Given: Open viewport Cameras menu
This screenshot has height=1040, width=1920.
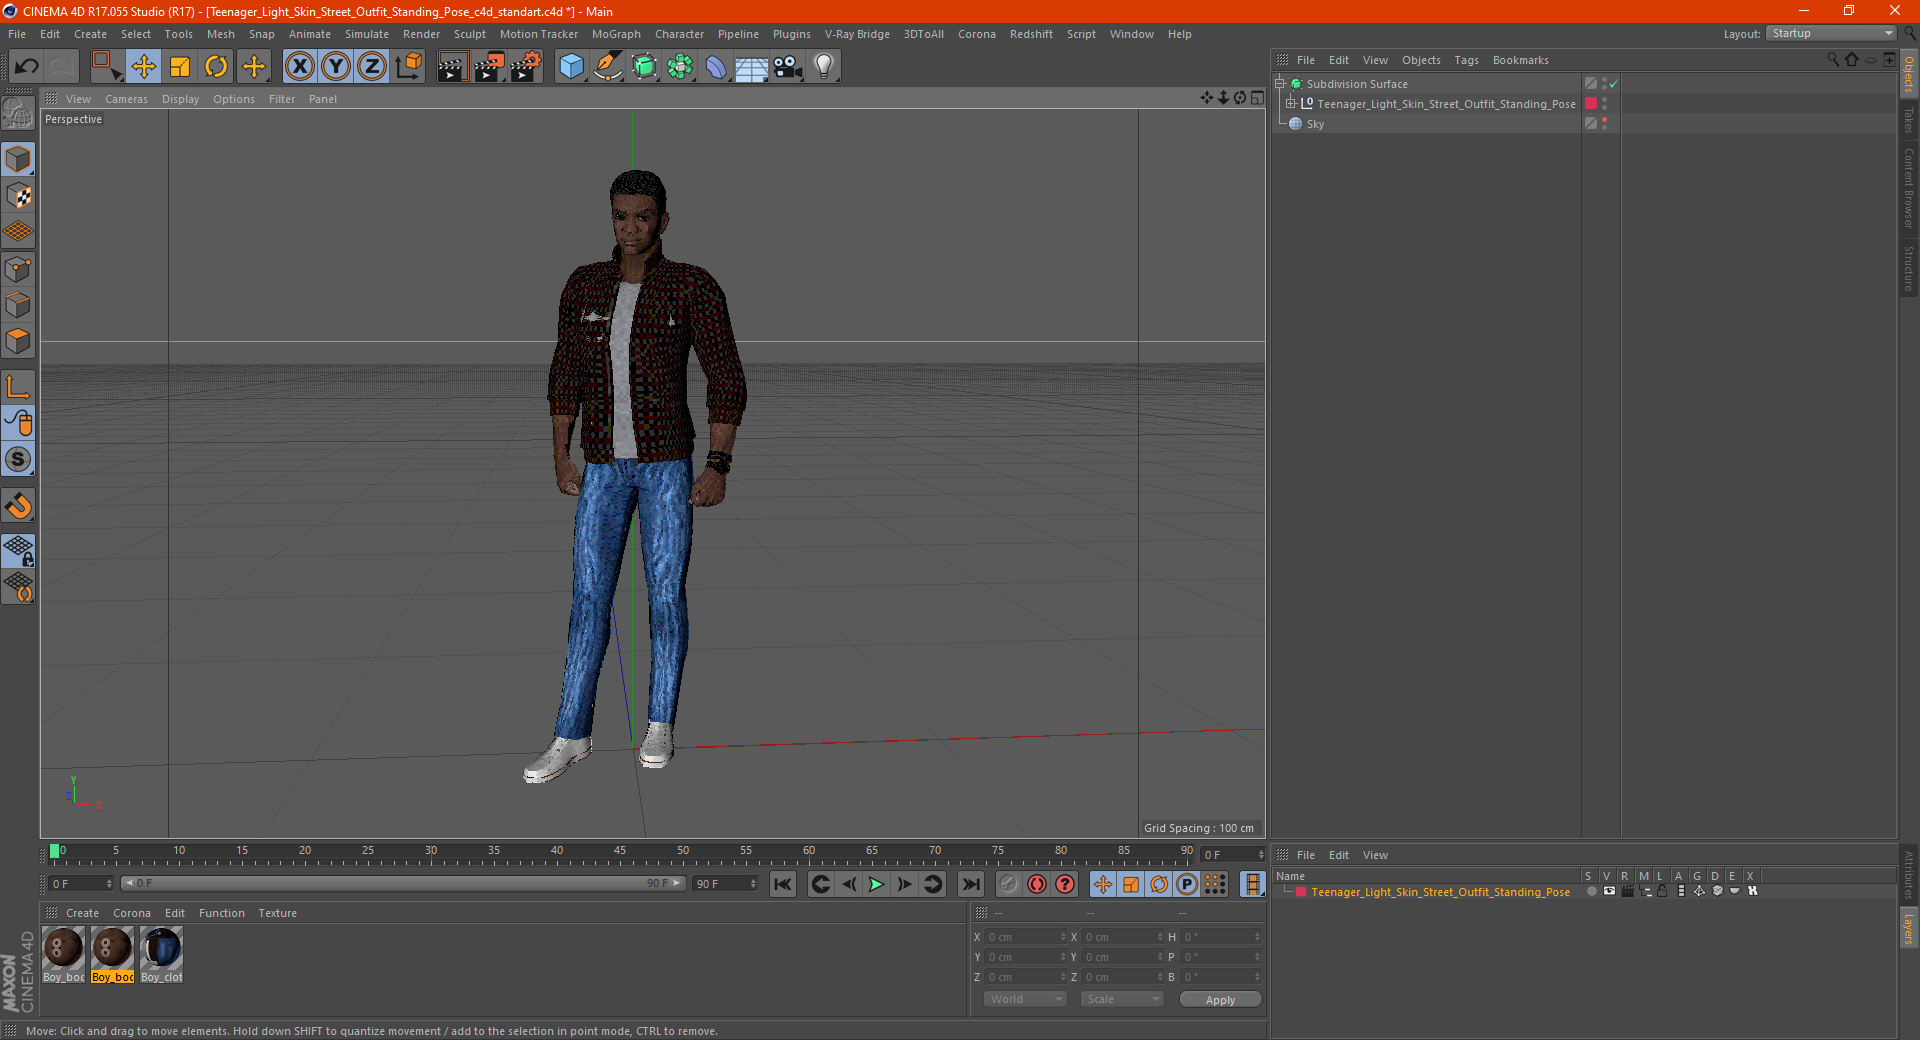Looking at the screenshot, I should 126,99.
